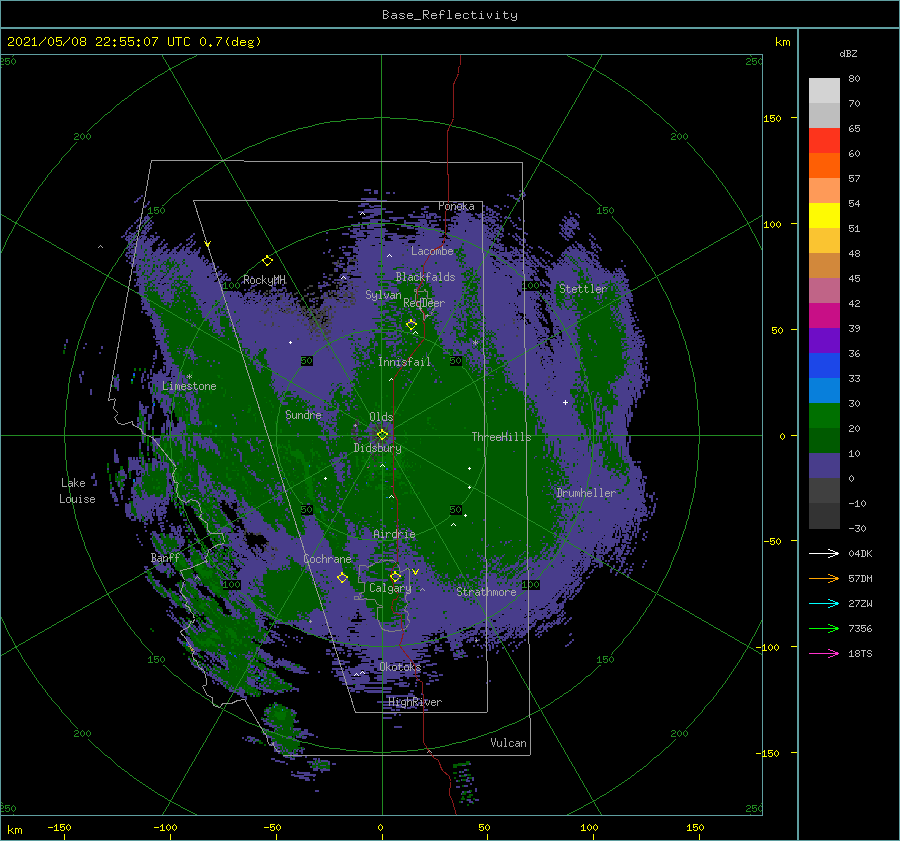This screenshot has width=900, height=841.
Task: Click the Lake Louise label on map
Action: (x=77, y=491)
